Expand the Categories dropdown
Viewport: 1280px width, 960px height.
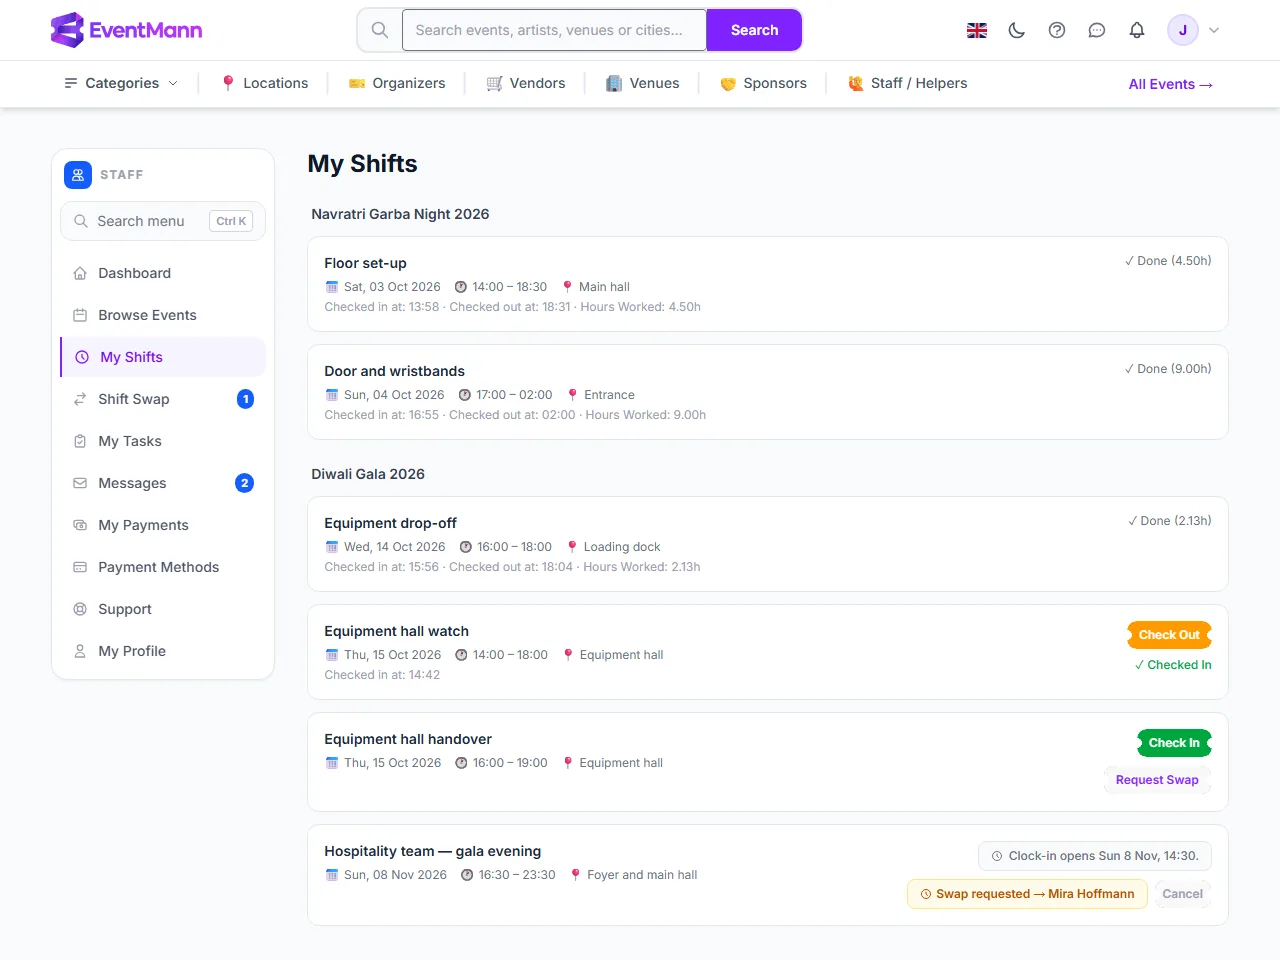pyautogui.click(x=121, y=83)
